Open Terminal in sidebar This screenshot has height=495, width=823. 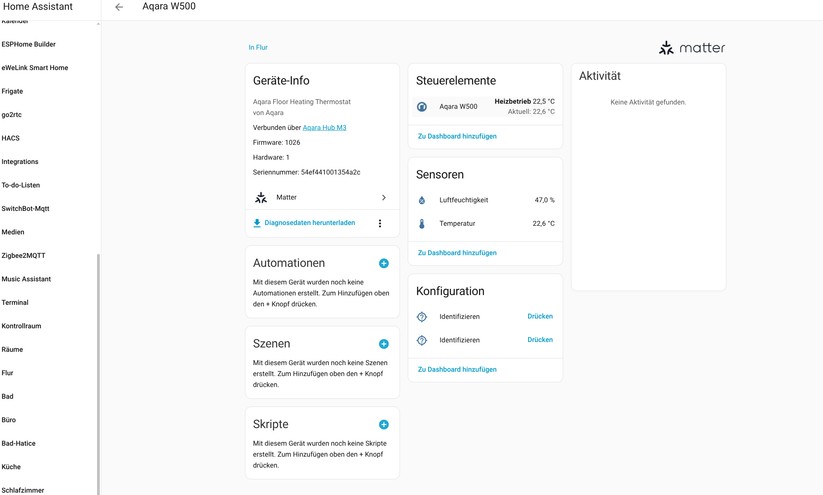pos(15,302)
